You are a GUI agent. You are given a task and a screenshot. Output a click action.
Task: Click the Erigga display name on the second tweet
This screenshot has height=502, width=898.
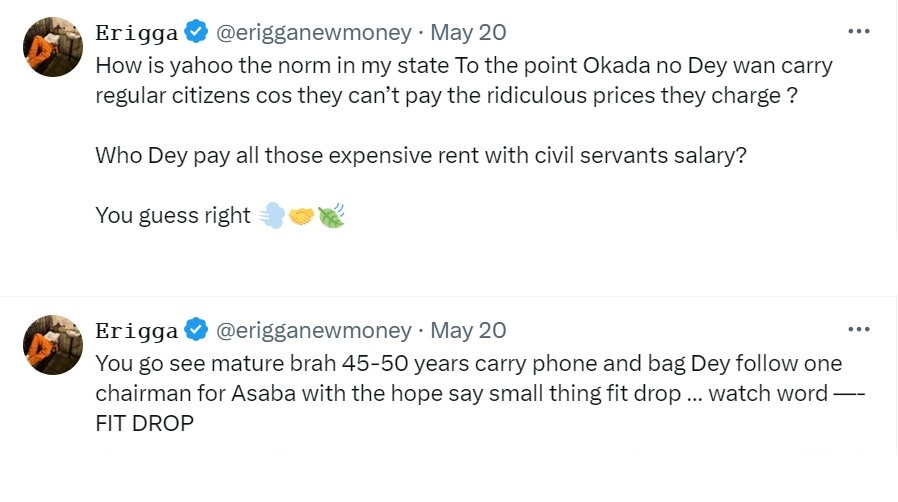[136, 331]
